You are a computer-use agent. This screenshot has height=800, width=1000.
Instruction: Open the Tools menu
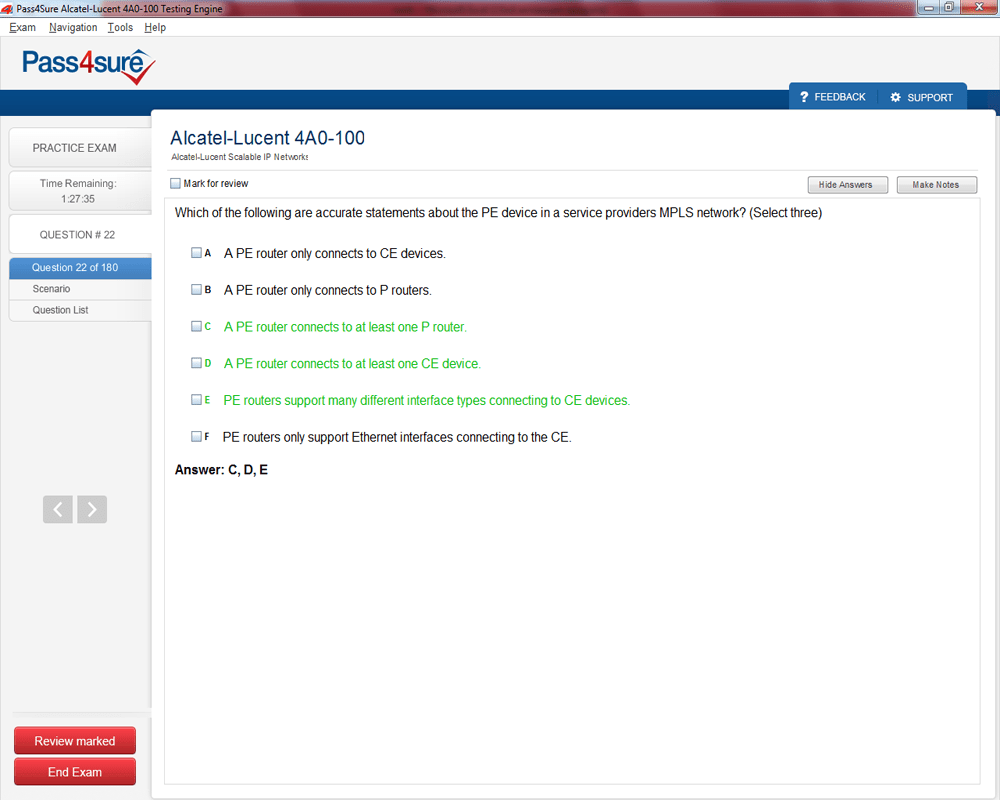[x=120, y=28]
